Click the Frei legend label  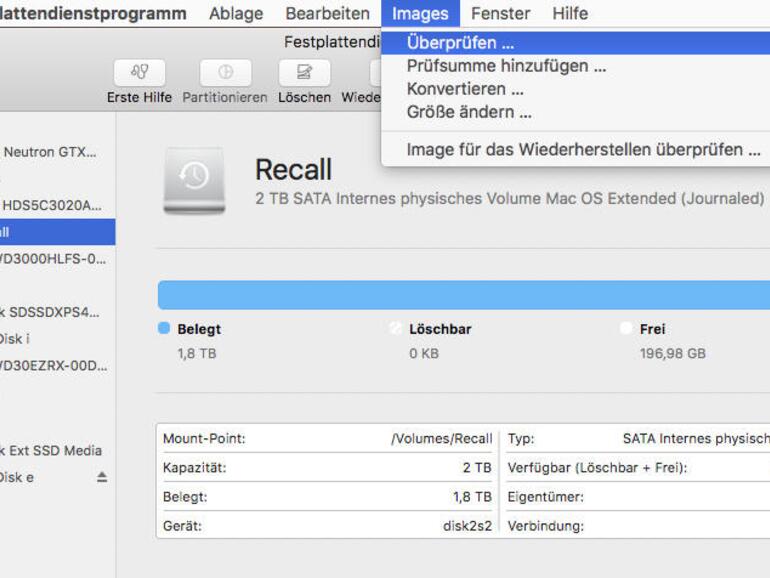tap(653, 329)
